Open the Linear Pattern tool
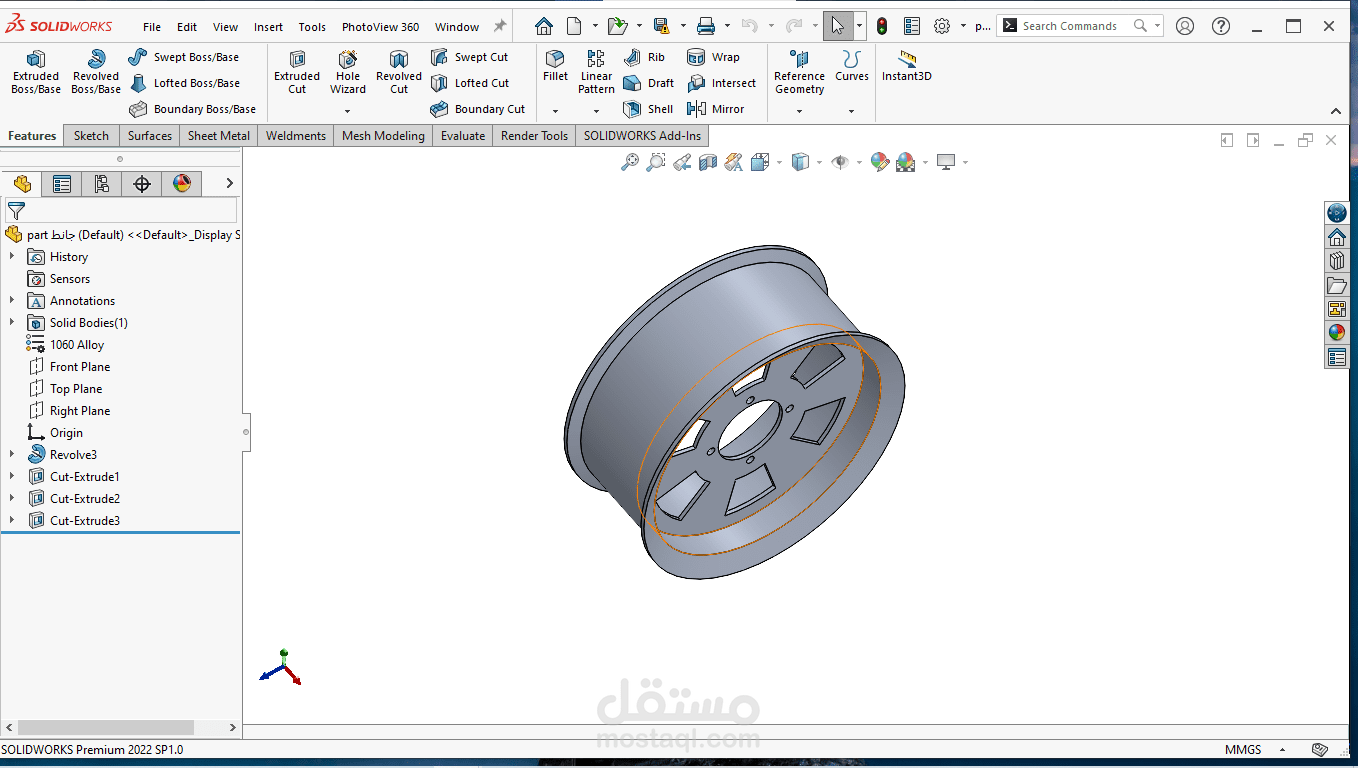The height and width of the screenshot is (768, 1358). 596,73
